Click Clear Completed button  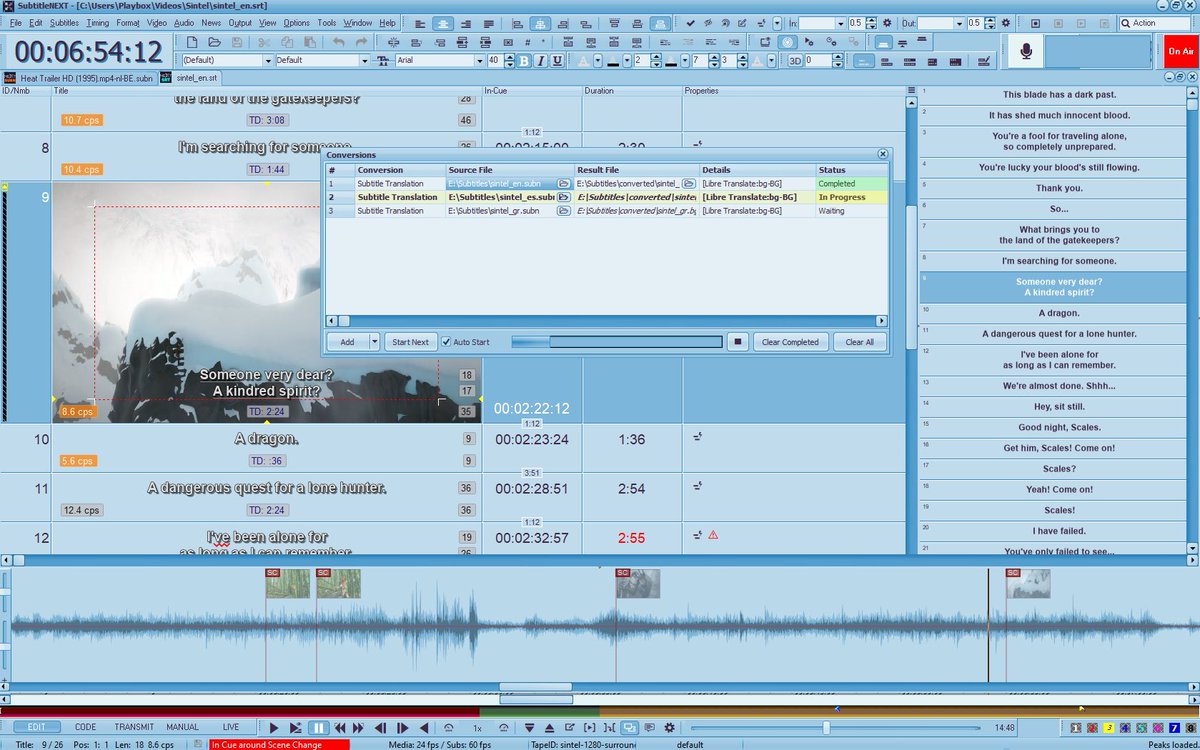791,342
